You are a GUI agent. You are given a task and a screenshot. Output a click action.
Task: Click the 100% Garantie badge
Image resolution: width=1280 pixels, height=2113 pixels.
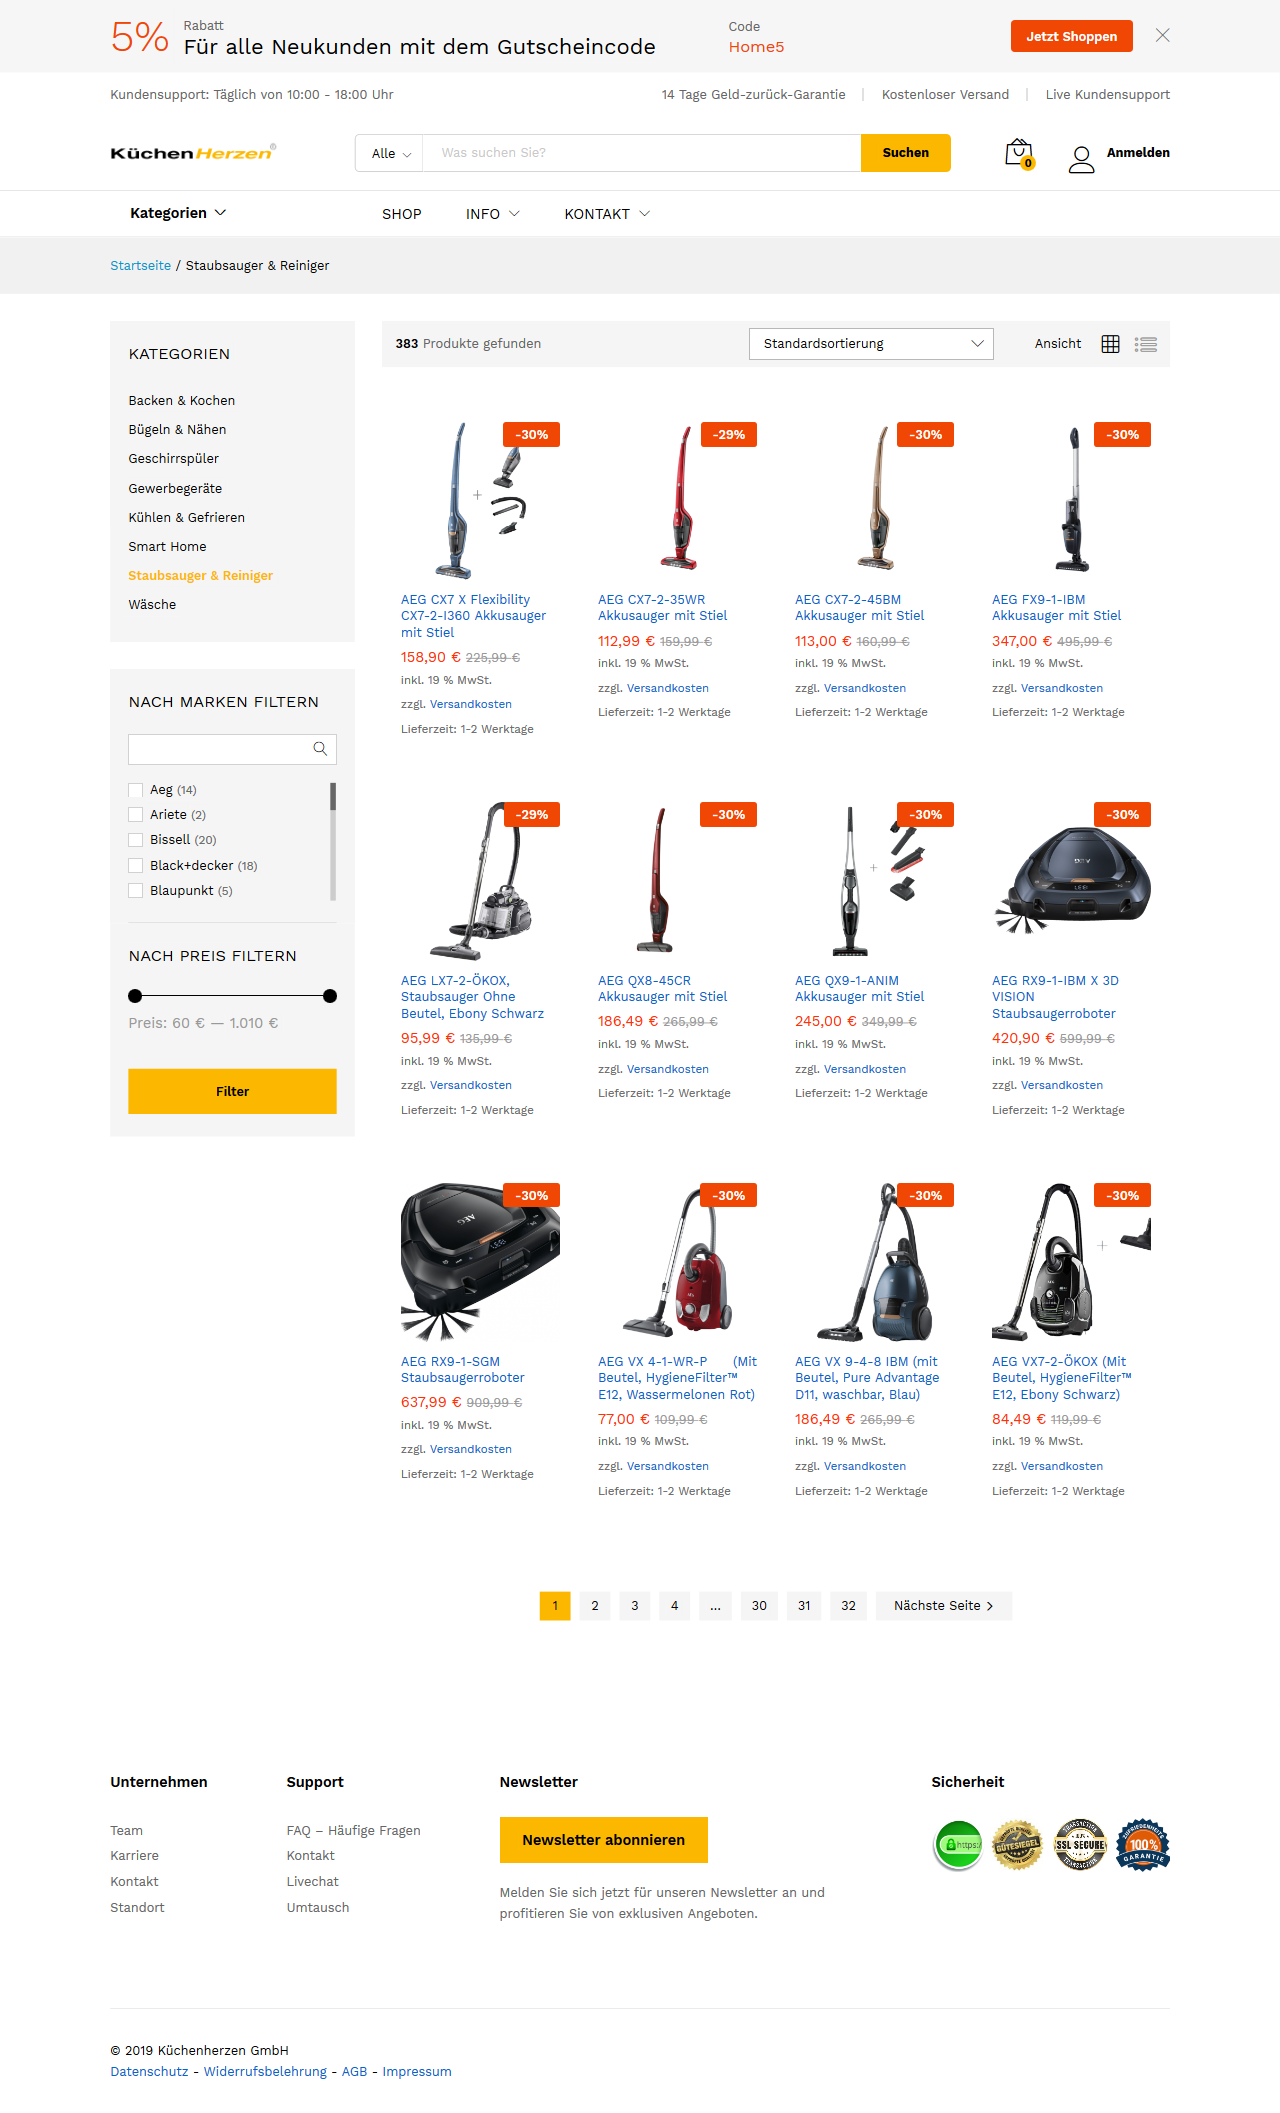tap(1143, 1844)
